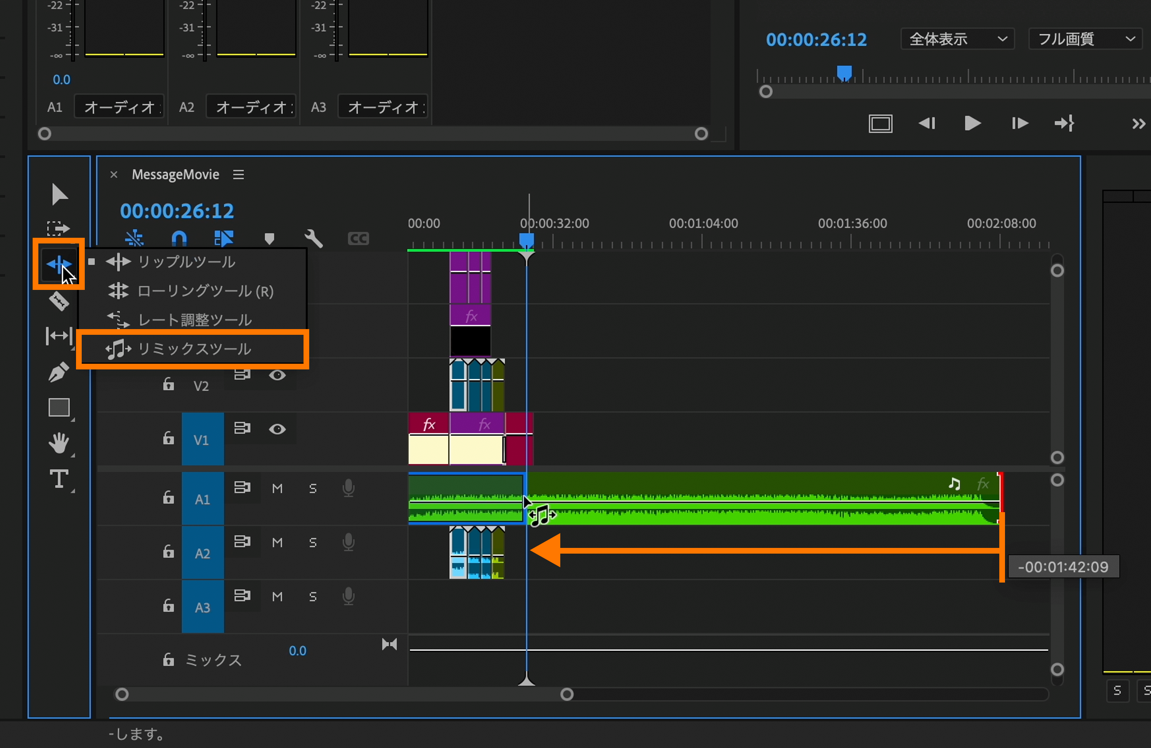This screenshot has width=1151, height=748.
Task: Play the program monitor
Action: coord(973,123)
